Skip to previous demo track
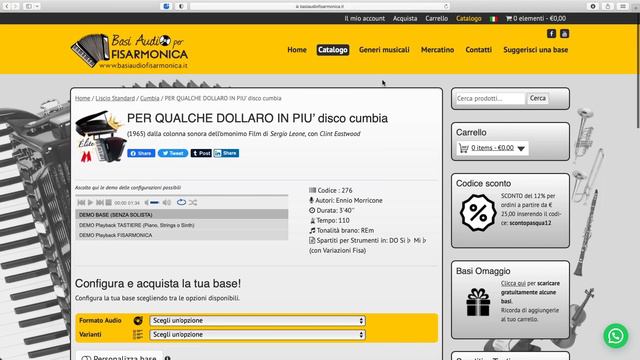The width and height of the screenshot is (640, 360). tap(81, 202)
